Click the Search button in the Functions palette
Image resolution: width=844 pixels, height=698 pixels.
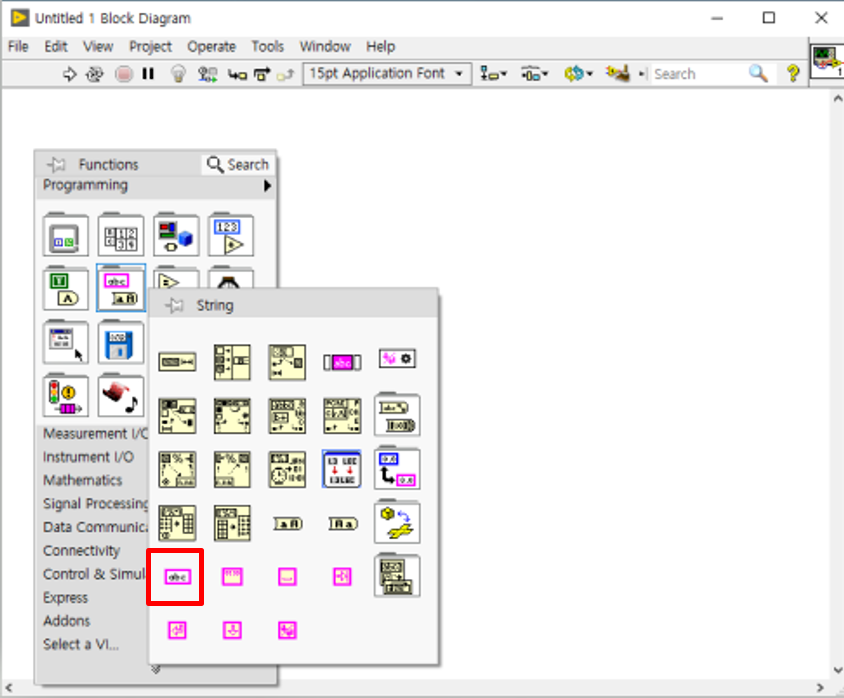(238, 164)
